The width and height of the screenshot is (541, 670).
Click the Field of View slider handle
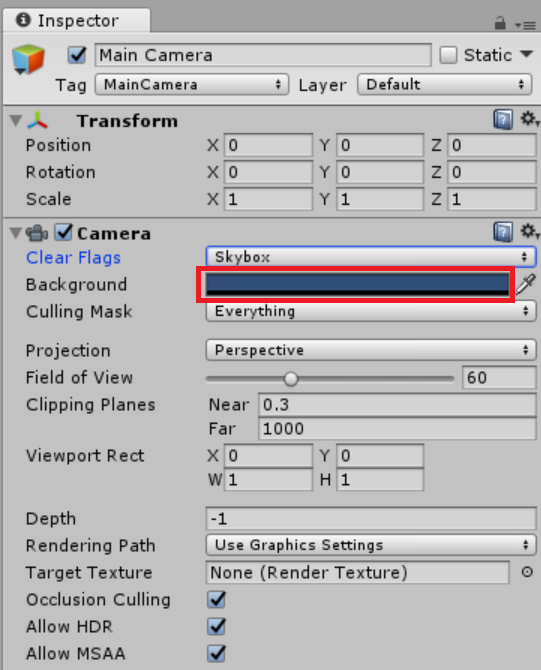click(291, 379)
